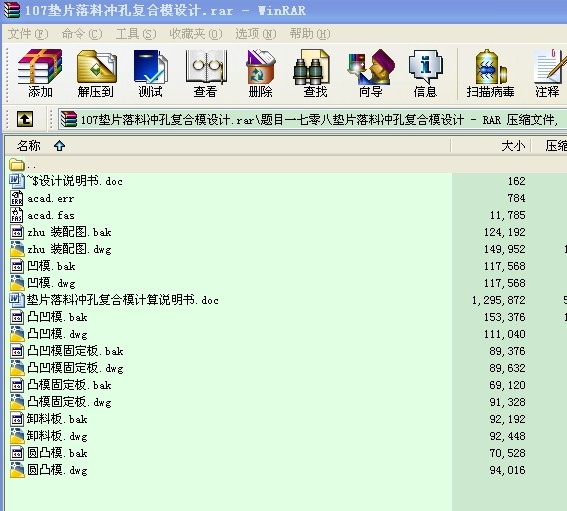The height and width of the screenshot is (511, 567).
Task: Click the Delete (删除) icon
Action: 260,74
